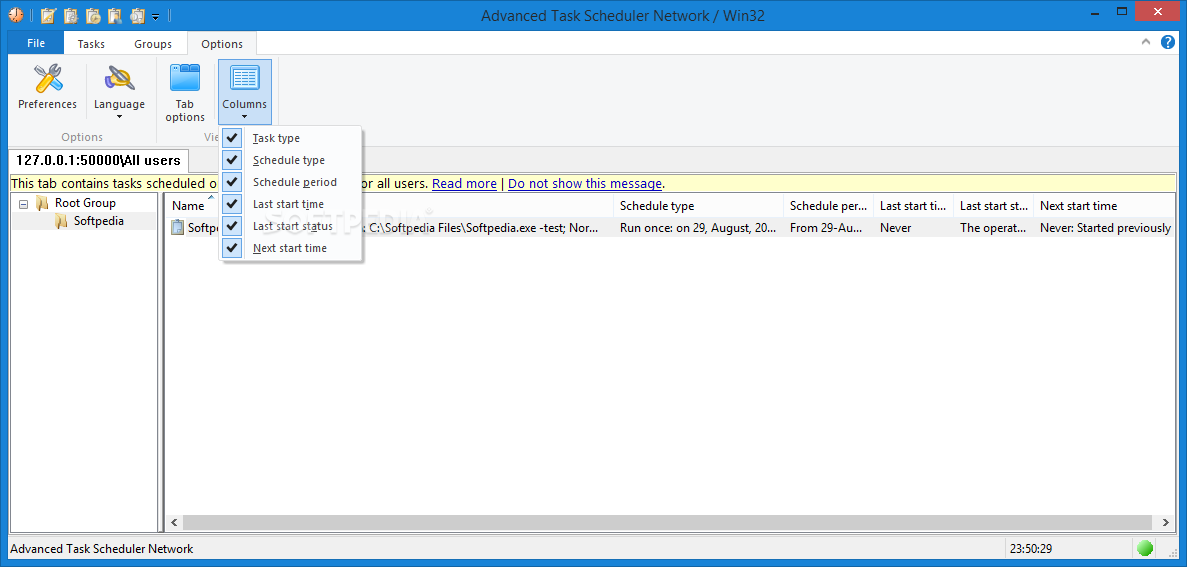This screenshot has height=567, width=1187.
Task: Expand the Language dropdown arrow
Action: tap(120, 117)
